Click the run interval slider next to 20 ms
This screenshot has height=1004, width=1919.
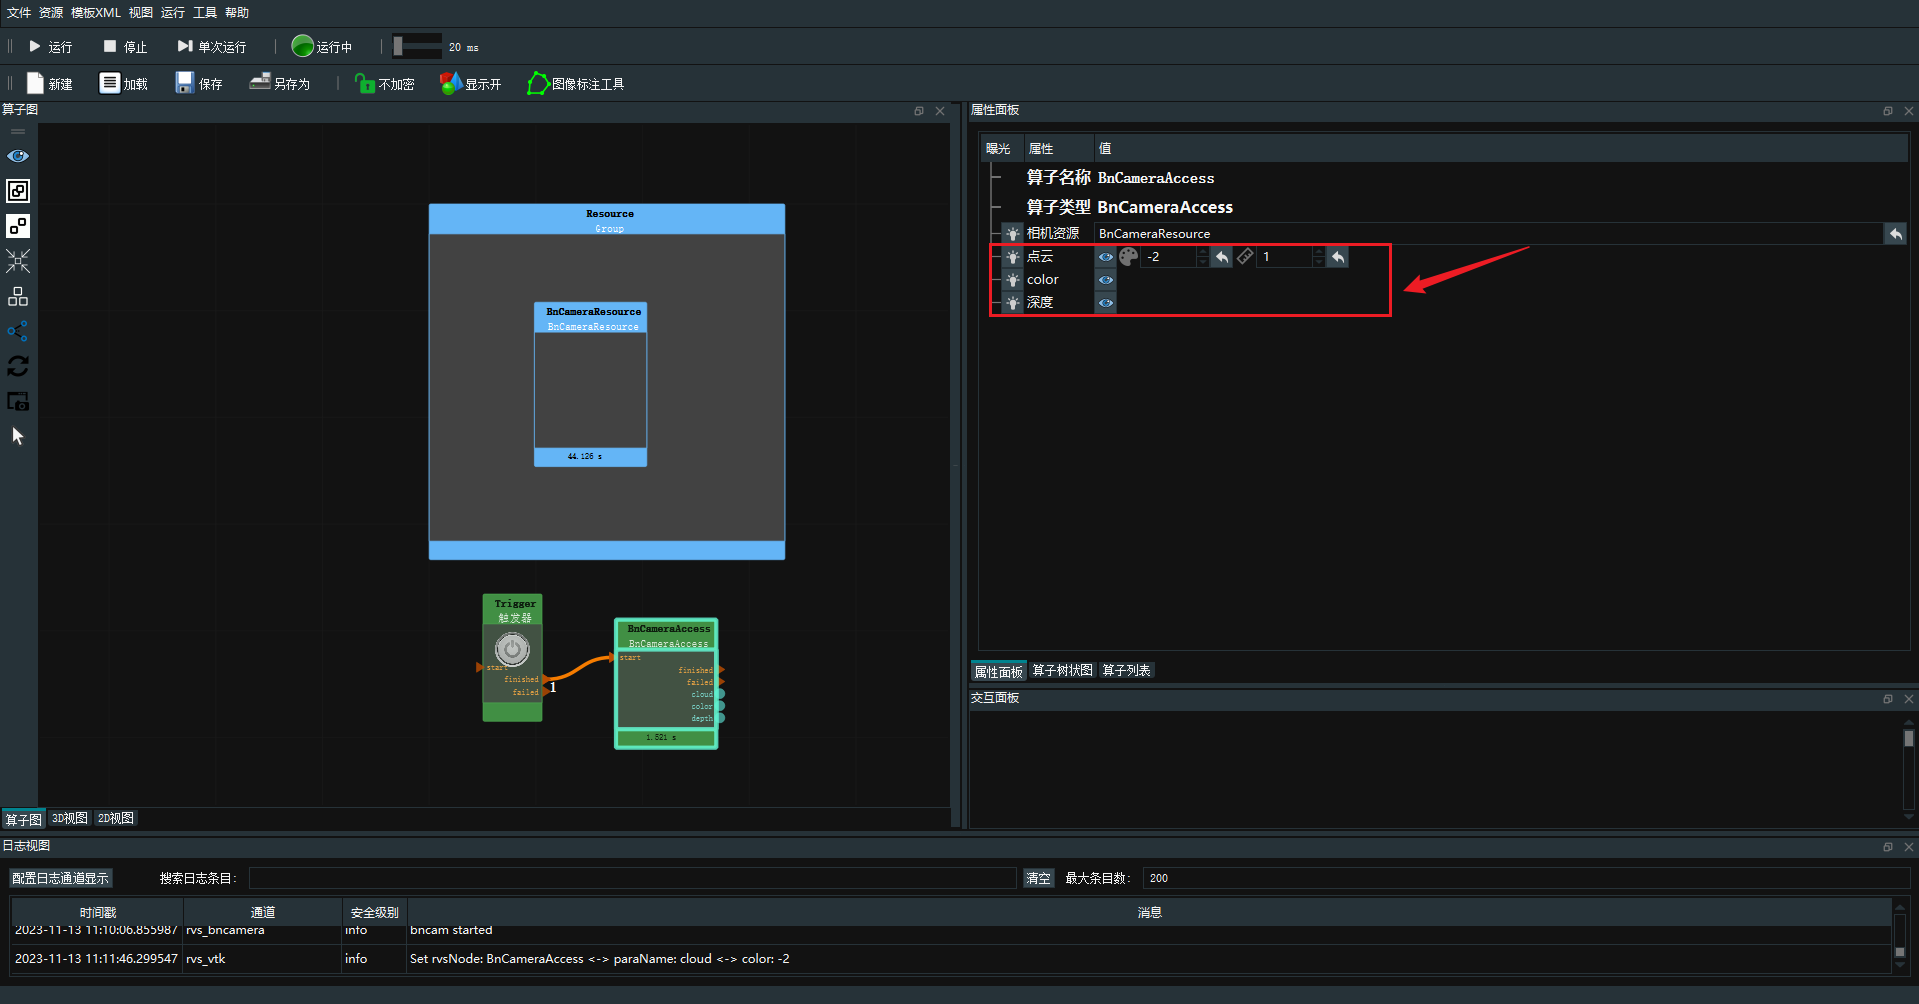[x=417, y=47]
